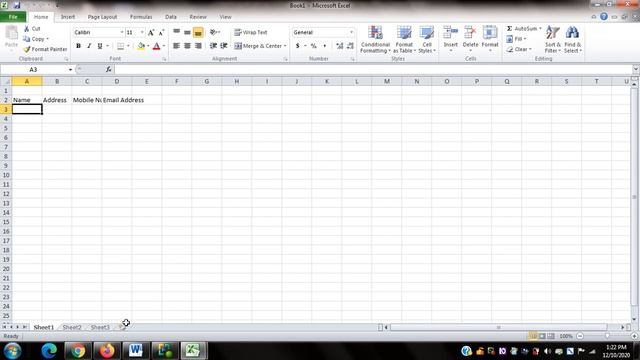Shrink font size with smaller A icon
The image size is (640, 360).
[x=161, y=32]
